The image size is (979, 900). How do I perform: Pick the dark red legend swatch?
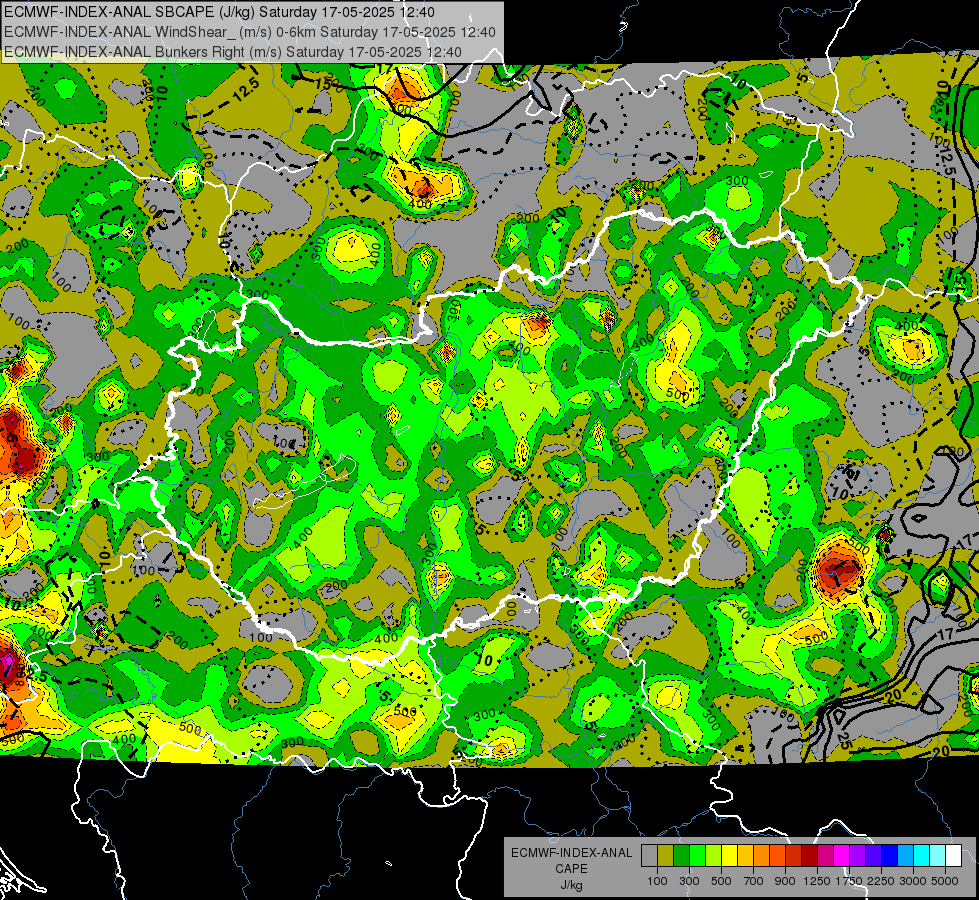809,856
